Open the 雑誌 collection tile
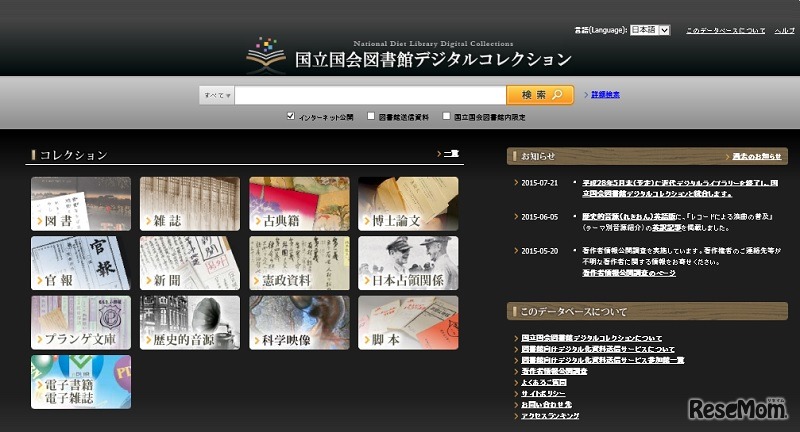The image size is (800, 432). click(x=190, y=204)
